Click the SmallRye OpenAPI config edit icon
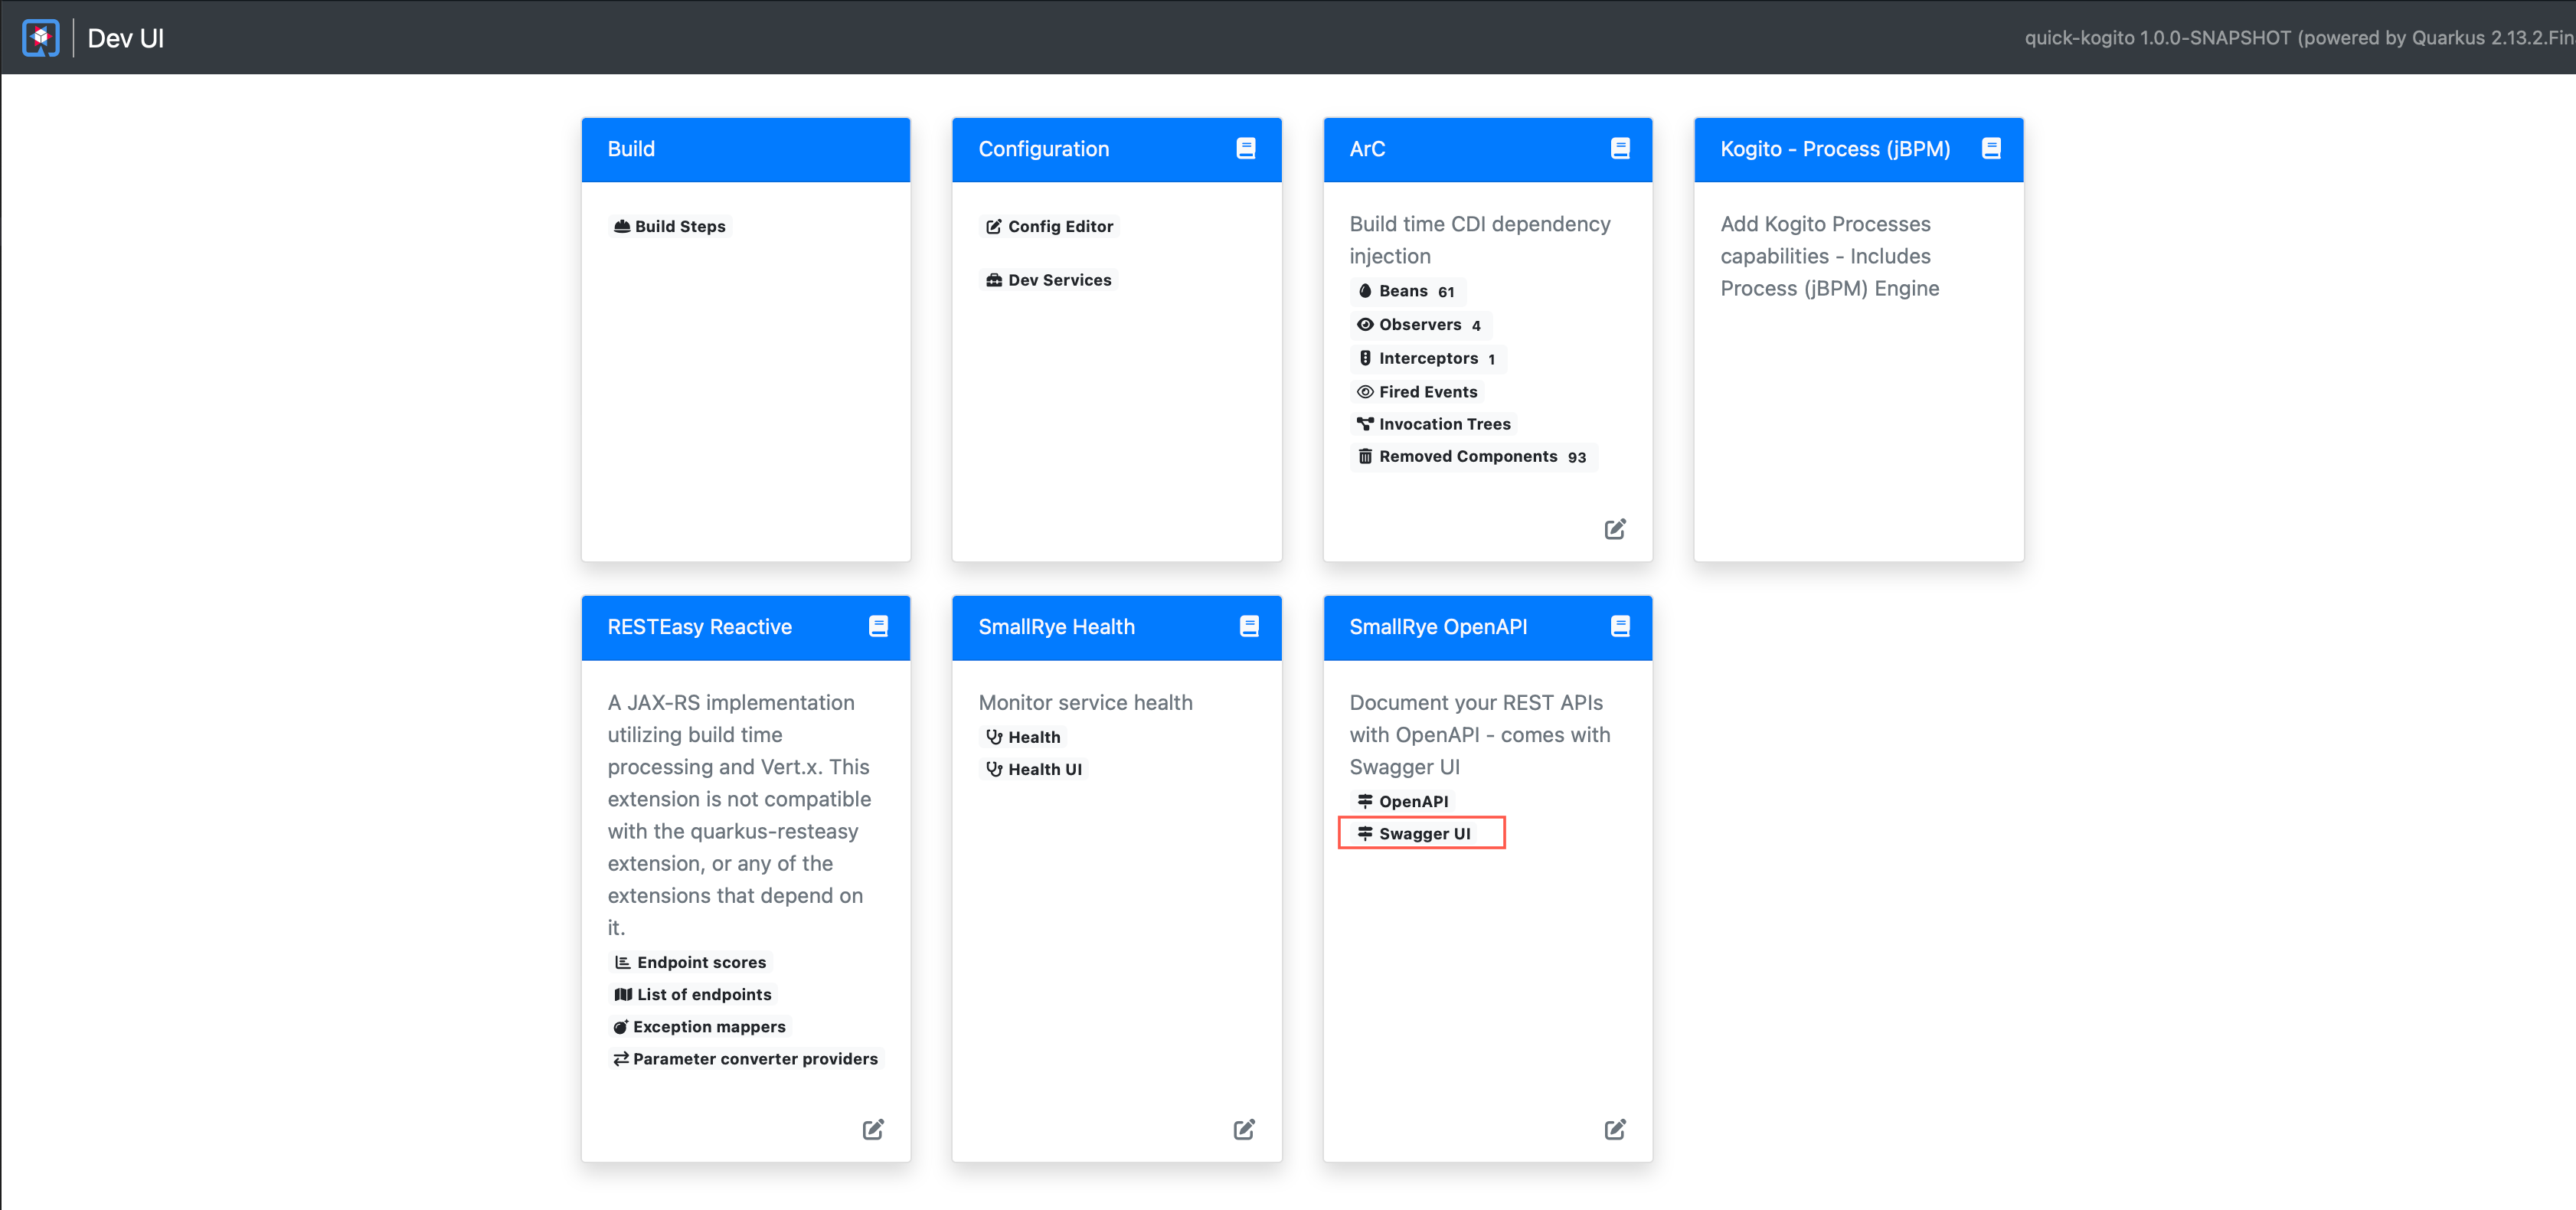Screen dimensions: 2576x1210 1615,1129
